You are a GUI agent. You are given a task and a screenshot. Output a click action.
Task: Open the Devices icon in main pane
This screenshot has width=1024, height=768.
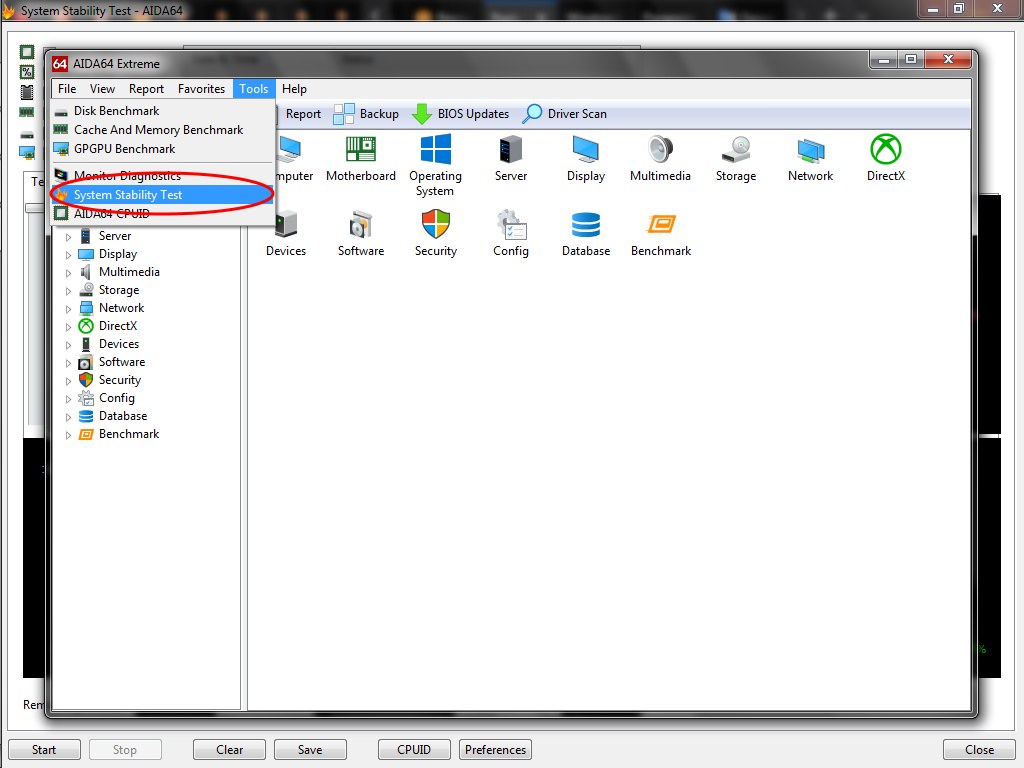pyautogui.click(x=286, y=233)
